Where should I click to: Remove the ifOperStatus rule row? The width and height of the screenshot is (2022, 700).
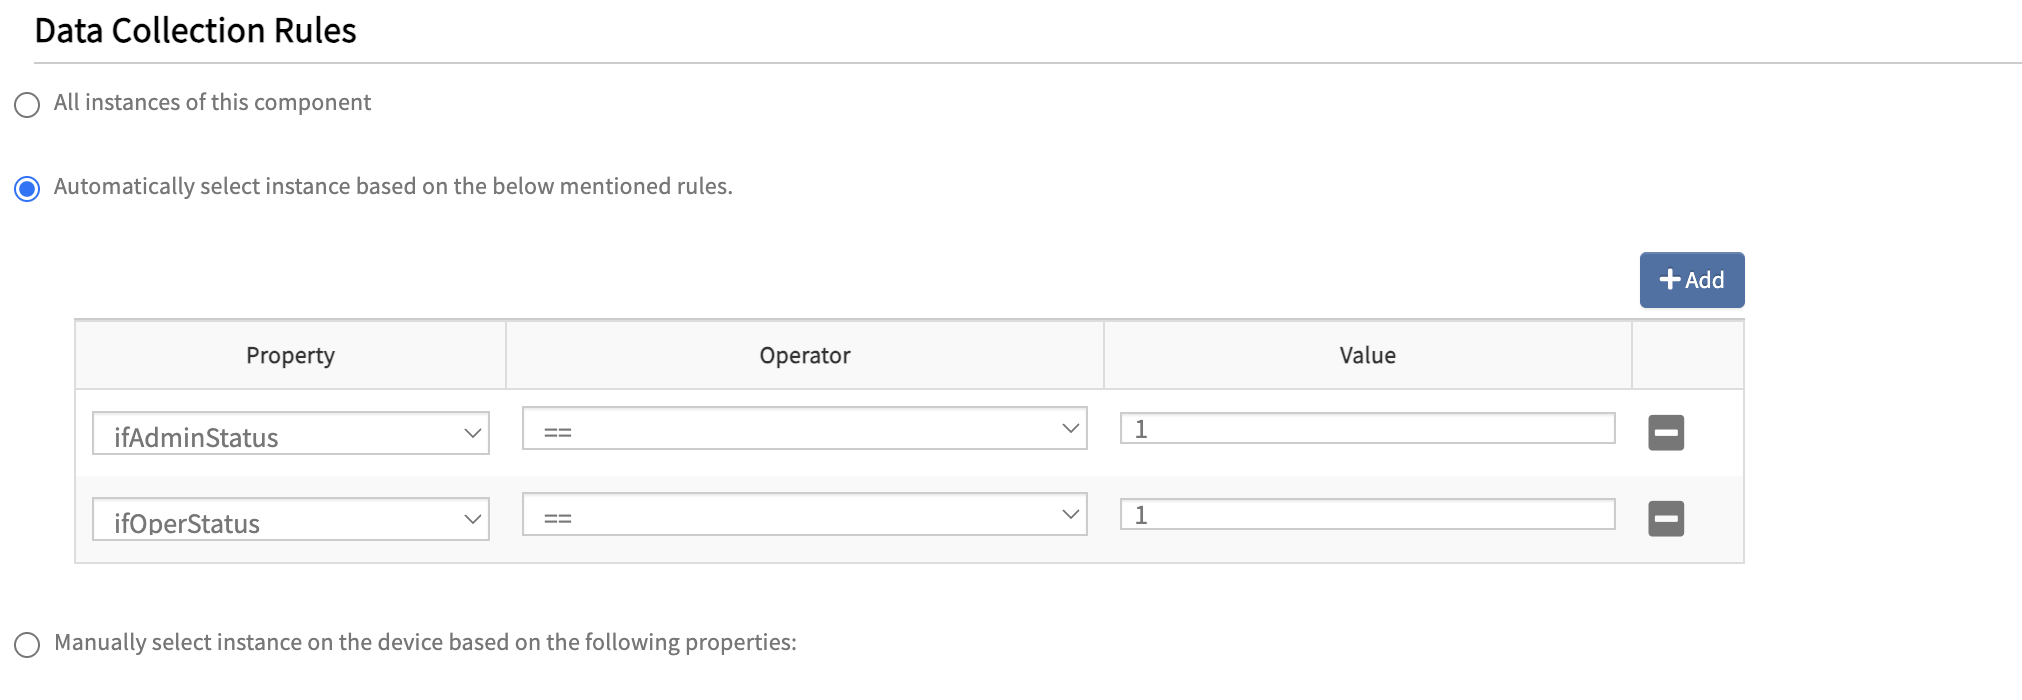1665,519
